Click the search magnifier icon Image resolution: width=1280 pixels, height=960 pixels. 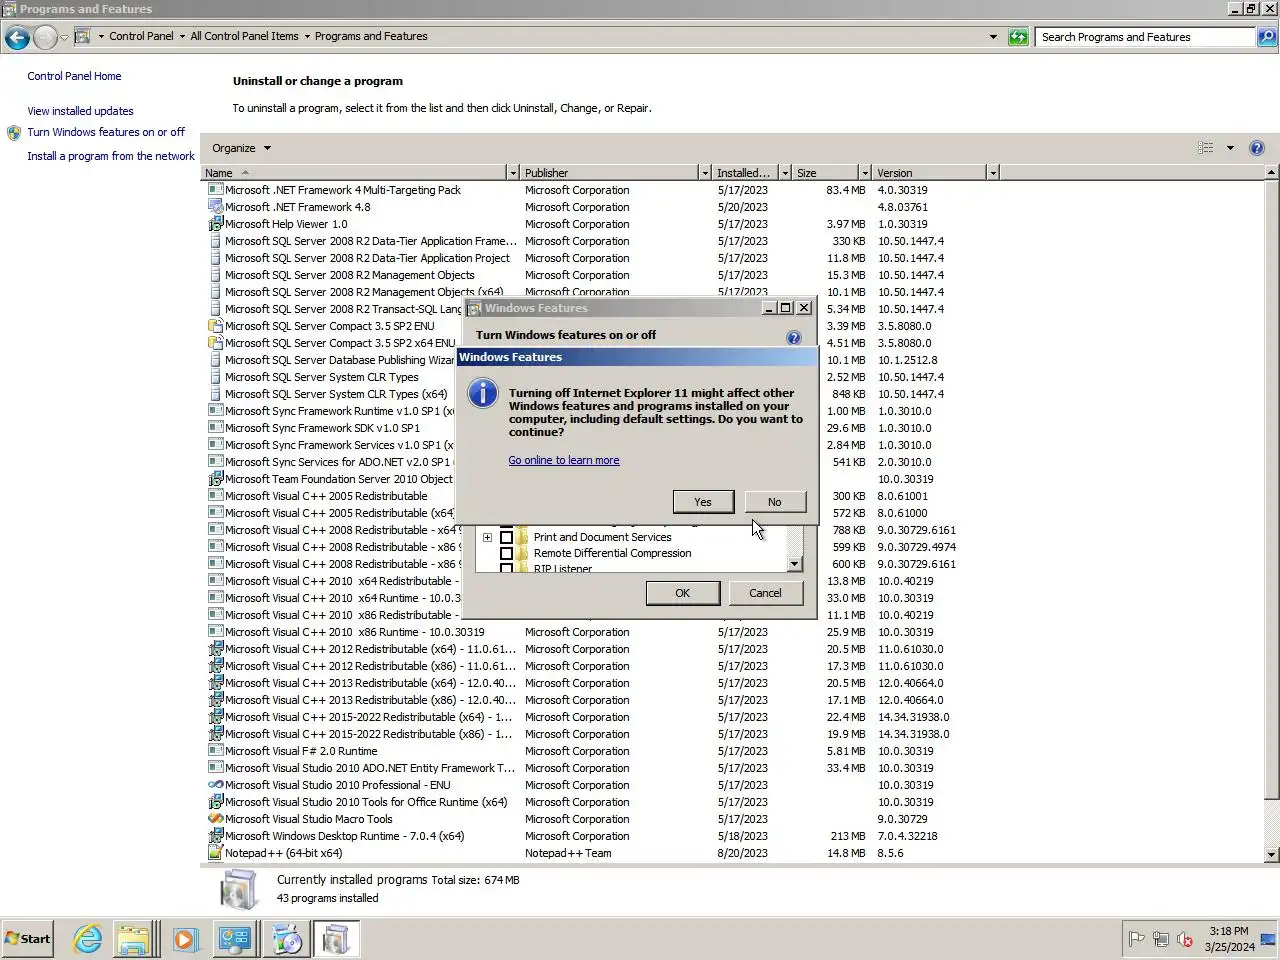(1267, 37)
